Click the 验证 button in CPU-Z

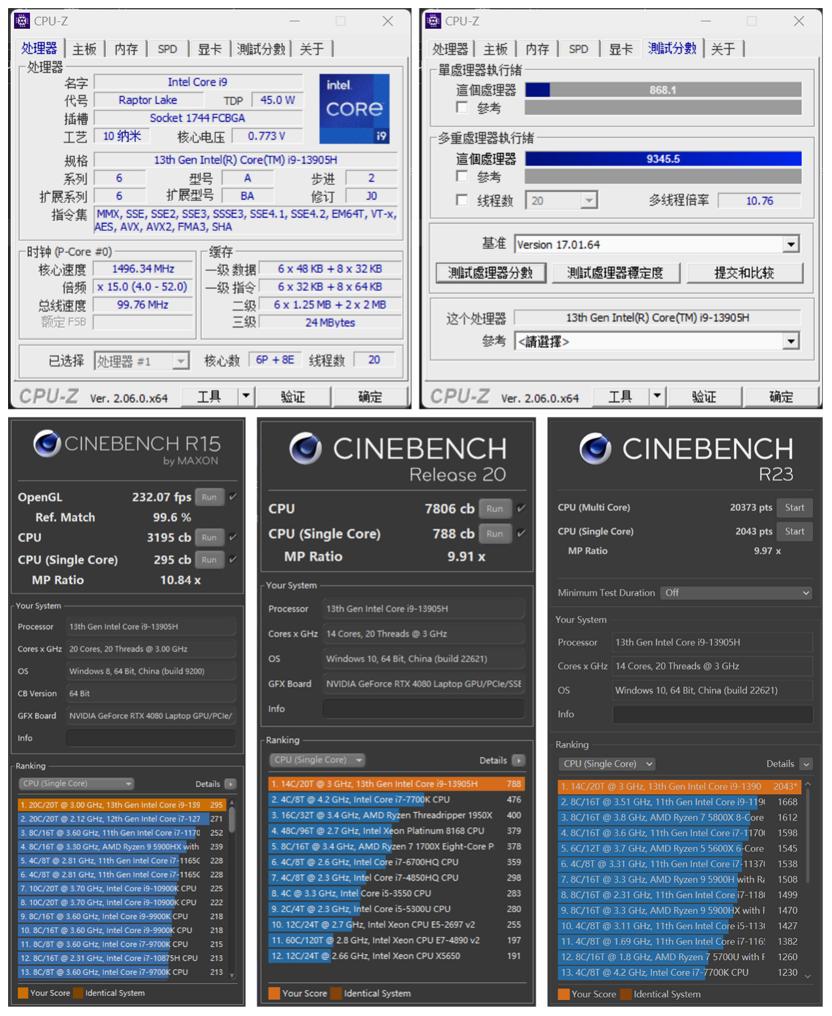pos(294,395)
